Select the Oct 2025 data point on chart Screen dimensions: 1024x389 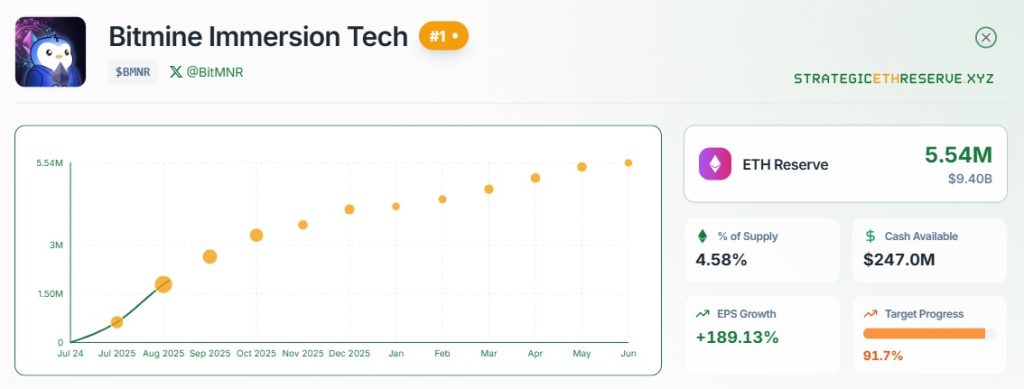point(256,235)
